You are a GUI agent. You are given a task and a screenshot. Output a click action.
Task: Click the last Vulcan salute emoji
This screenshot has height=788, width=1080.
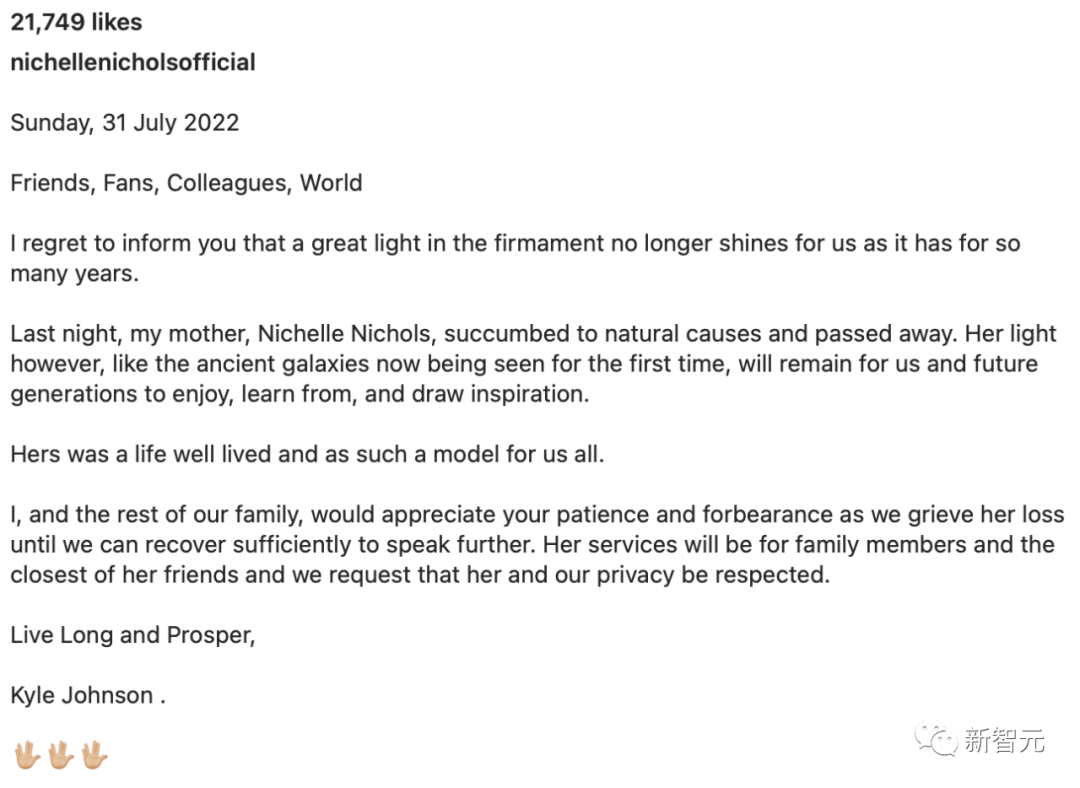94,754
